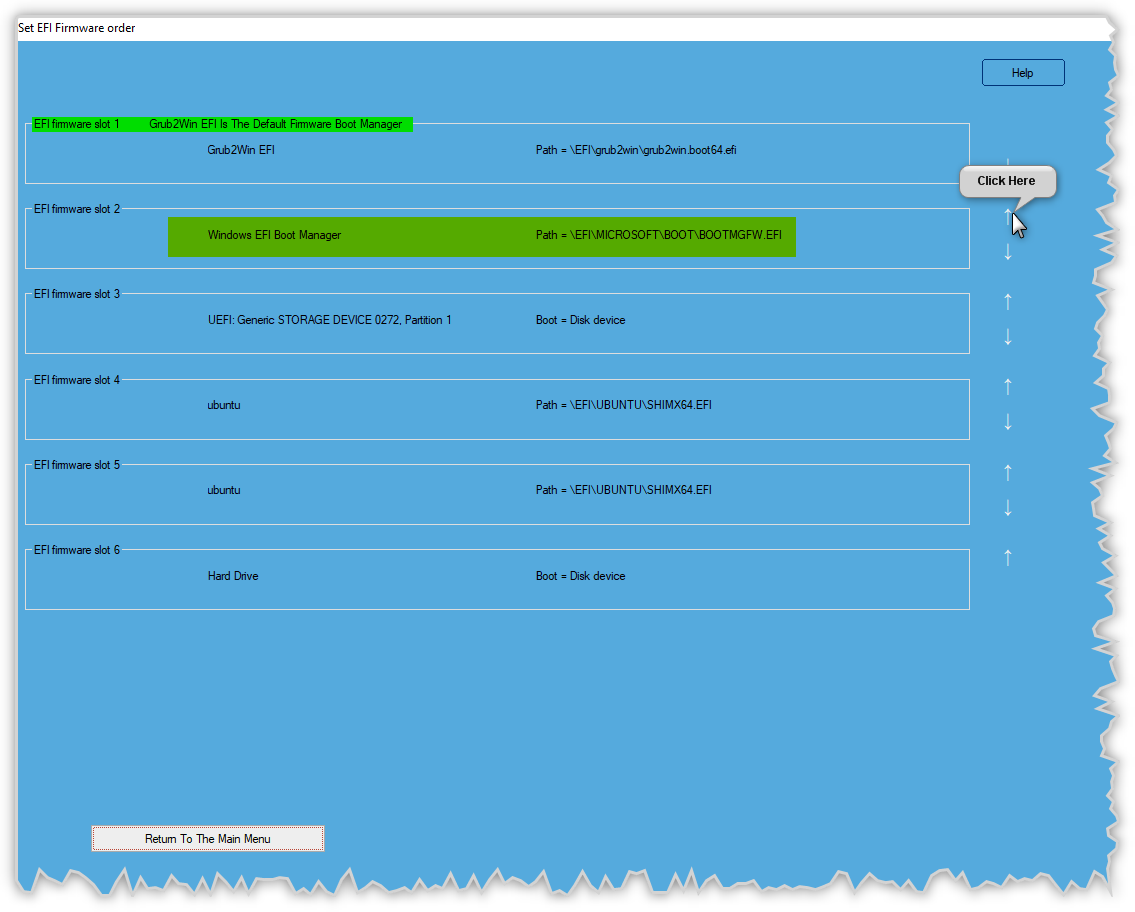Move slot 5 ubuntu entry up

coord(1008,472)
